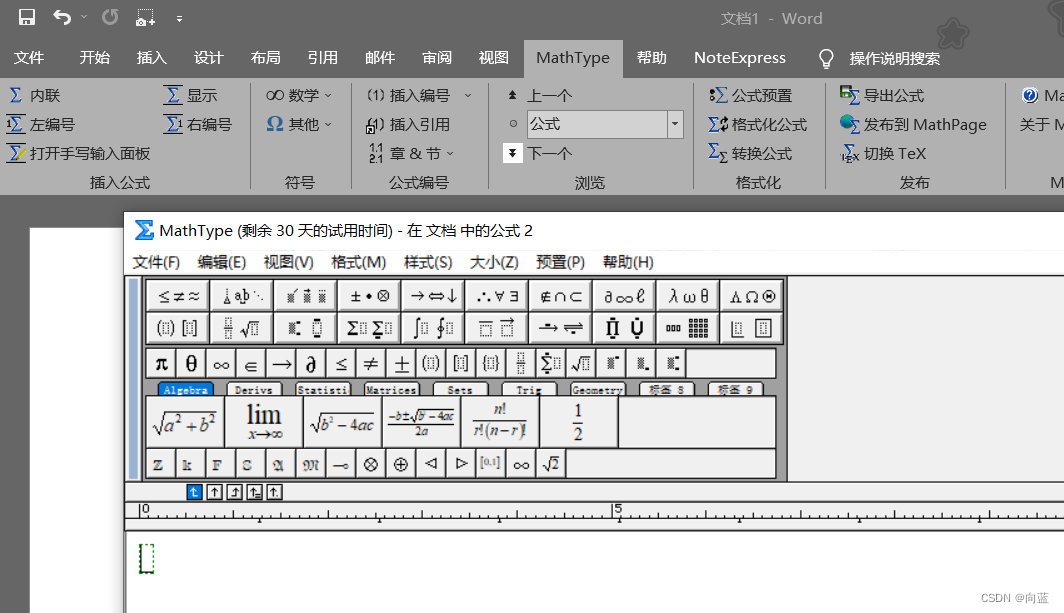The width and height of the screenshot is (1064, 613).
Task: Insert an inline equation with 内联
Action: pos(35,96)
